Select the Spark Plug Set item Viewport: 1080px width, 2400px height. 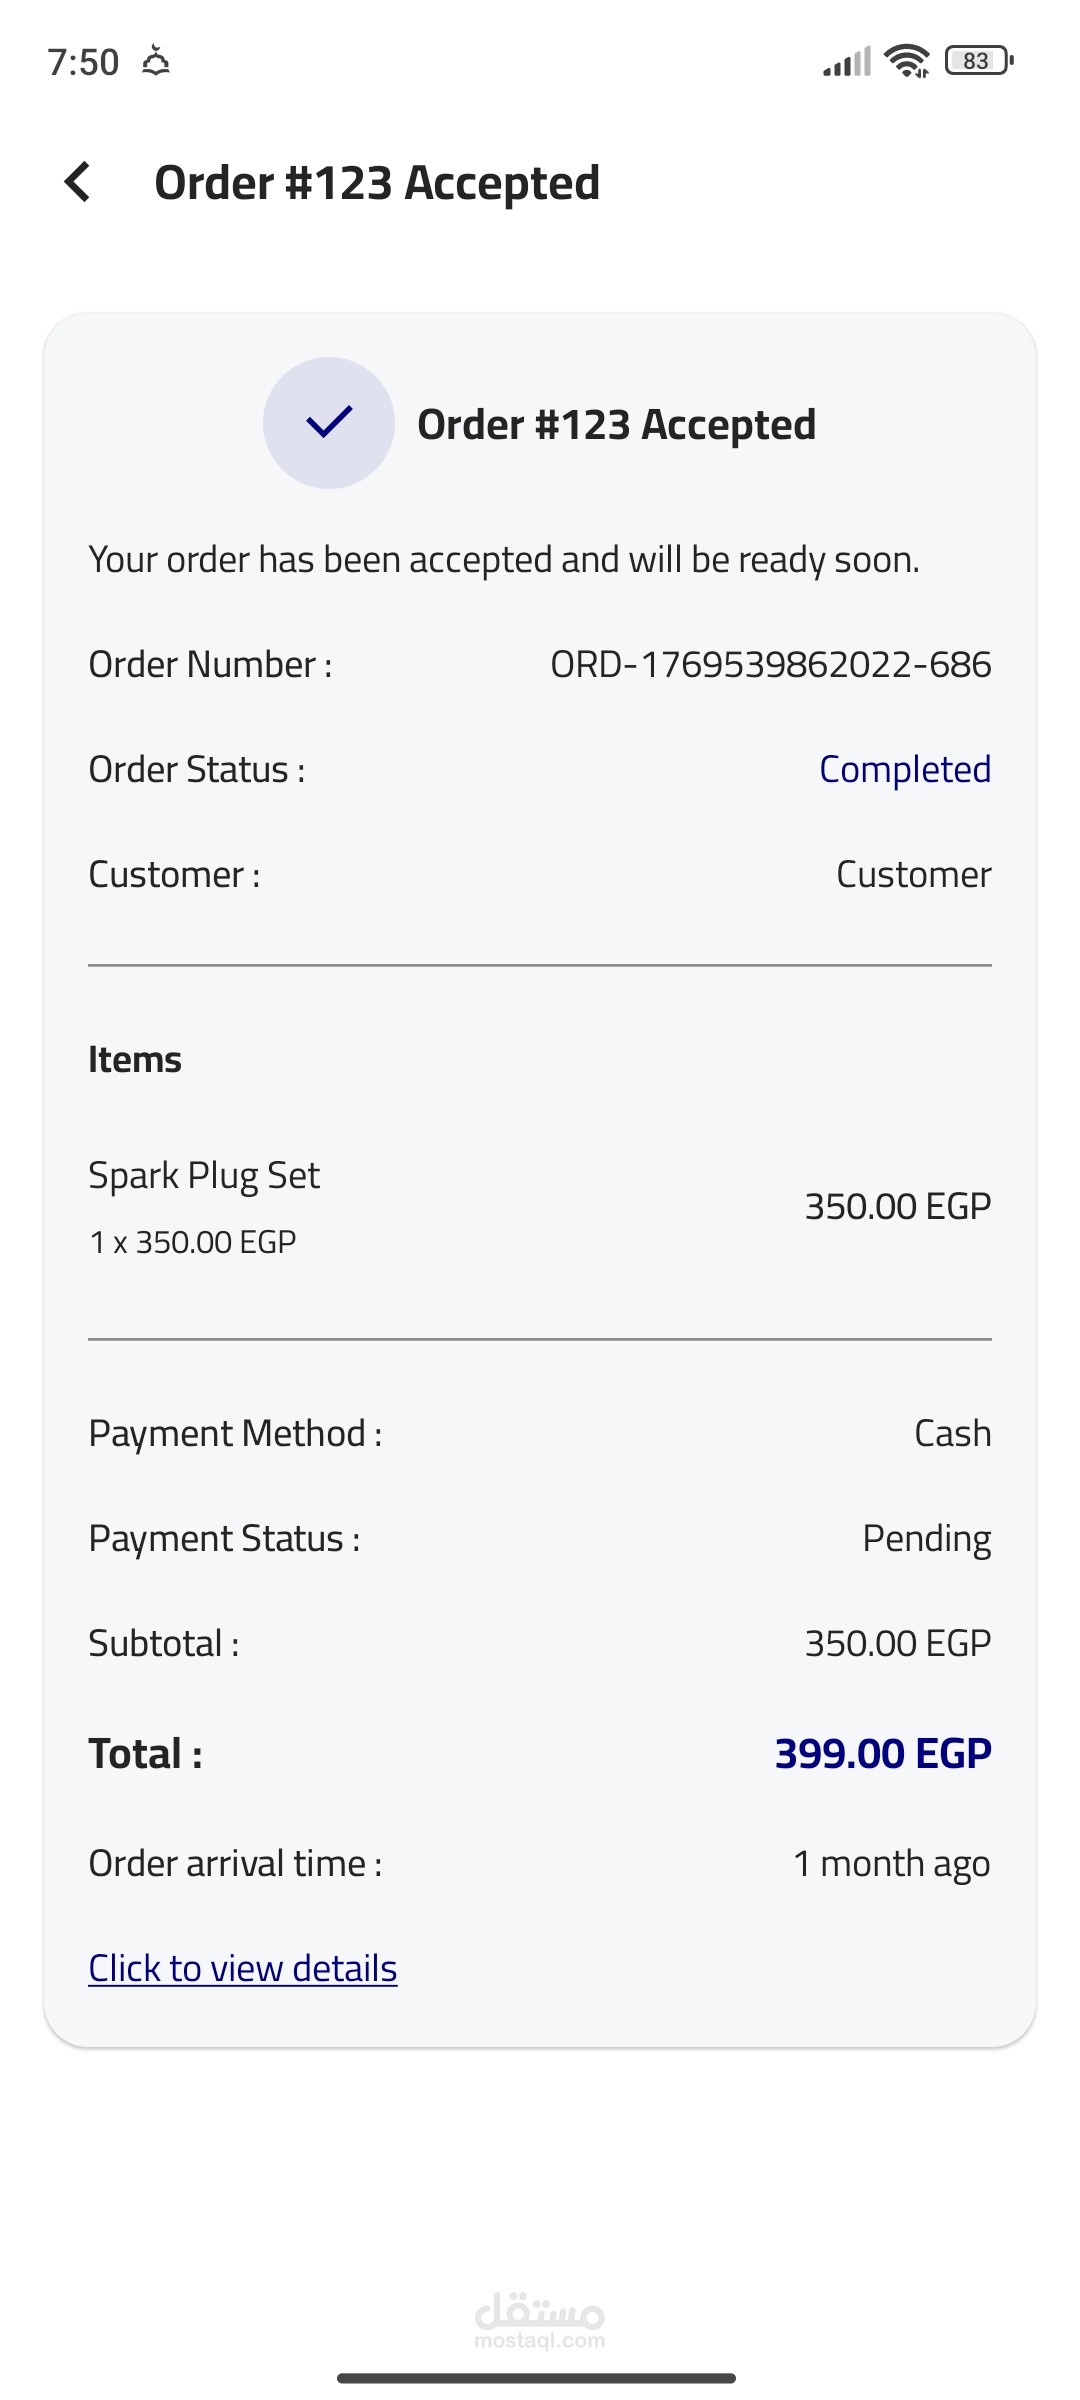(x=204, y=1175)
